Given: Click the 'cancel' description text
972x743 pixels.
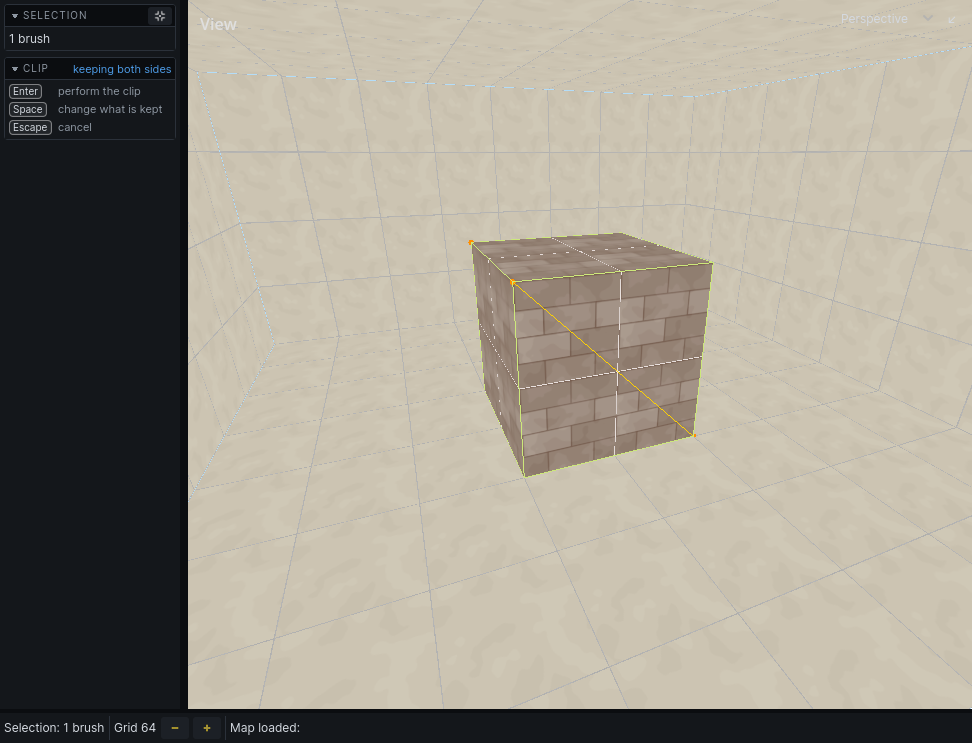Looking at the screenshot, I should [x=74, y=127].
